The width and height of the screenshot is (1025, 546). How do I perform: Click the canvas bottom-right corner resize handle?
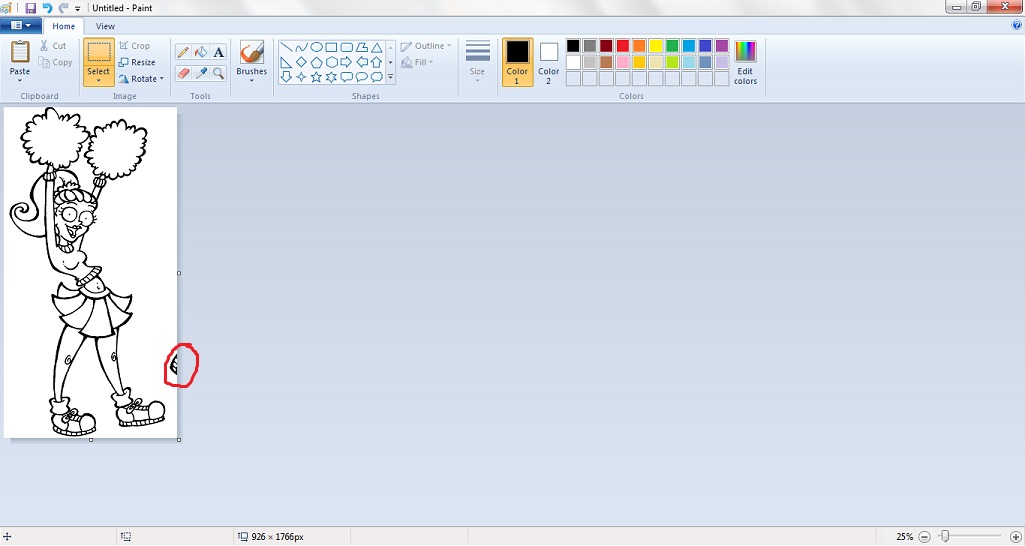pyautogui.click(x=179, y=440)
